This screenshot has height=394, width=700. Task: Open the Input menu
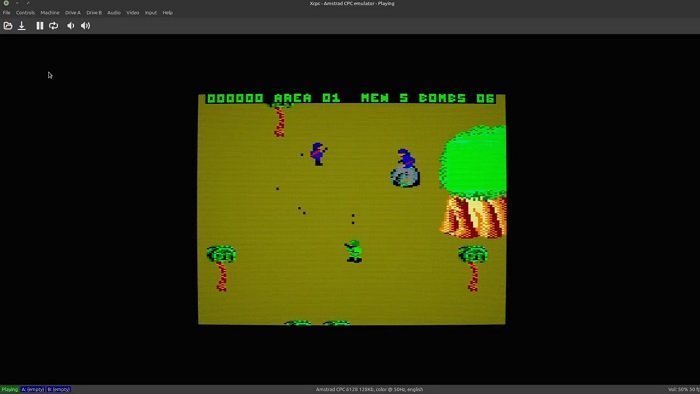[x=151, y=12]
